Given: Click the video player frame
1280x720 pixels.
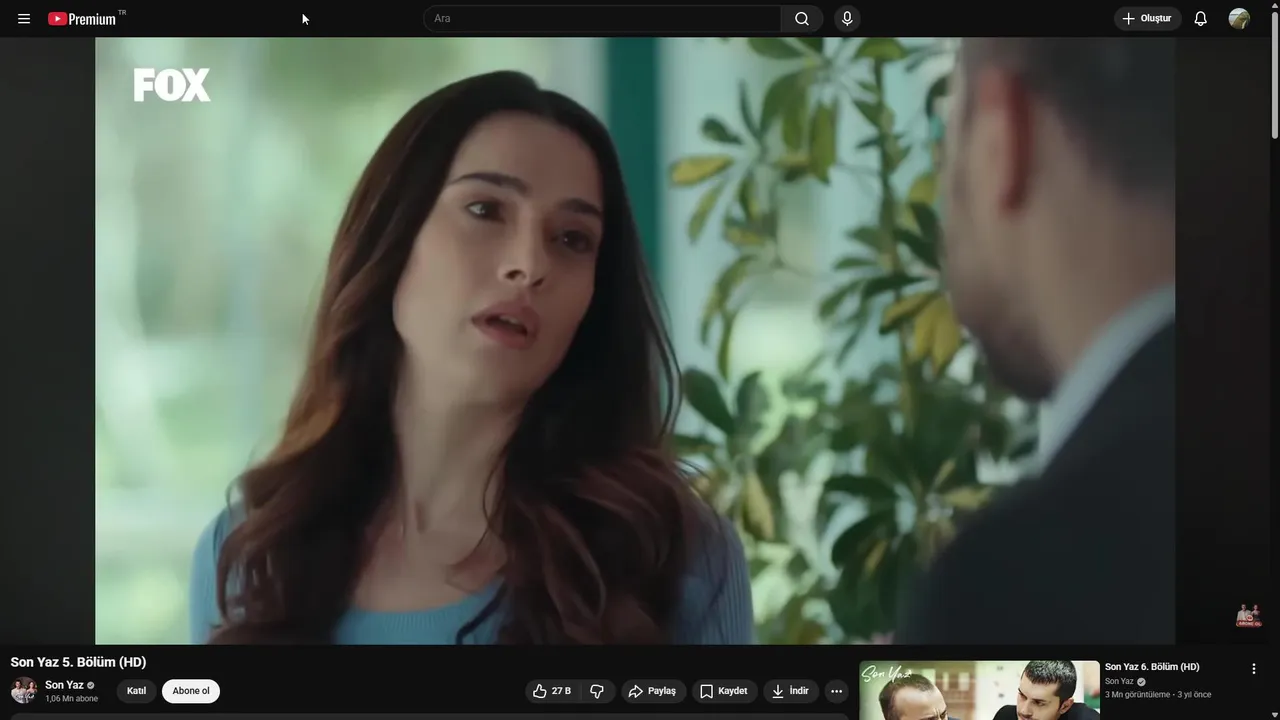Looking at the screenshot, I should click(635, 341).
